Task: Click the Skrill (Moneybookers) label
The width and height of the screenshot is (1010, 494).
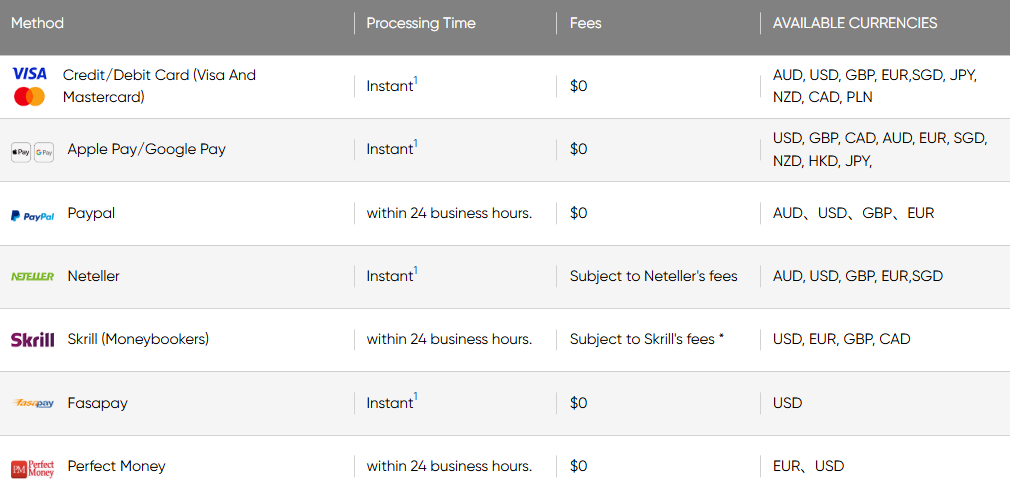Action: [138, 339]
